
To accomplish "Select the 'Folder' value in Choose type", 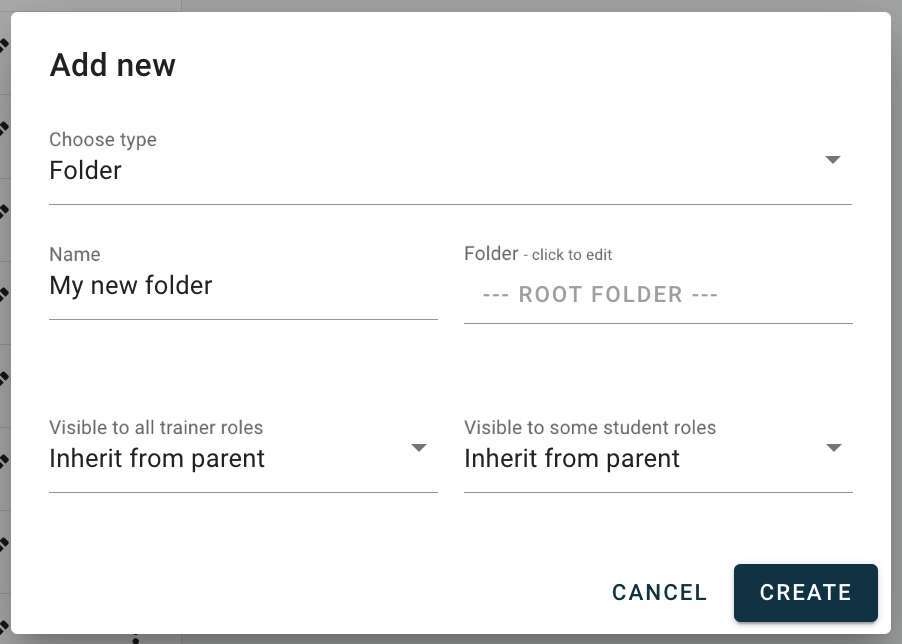I will click(x=86, y=170).
